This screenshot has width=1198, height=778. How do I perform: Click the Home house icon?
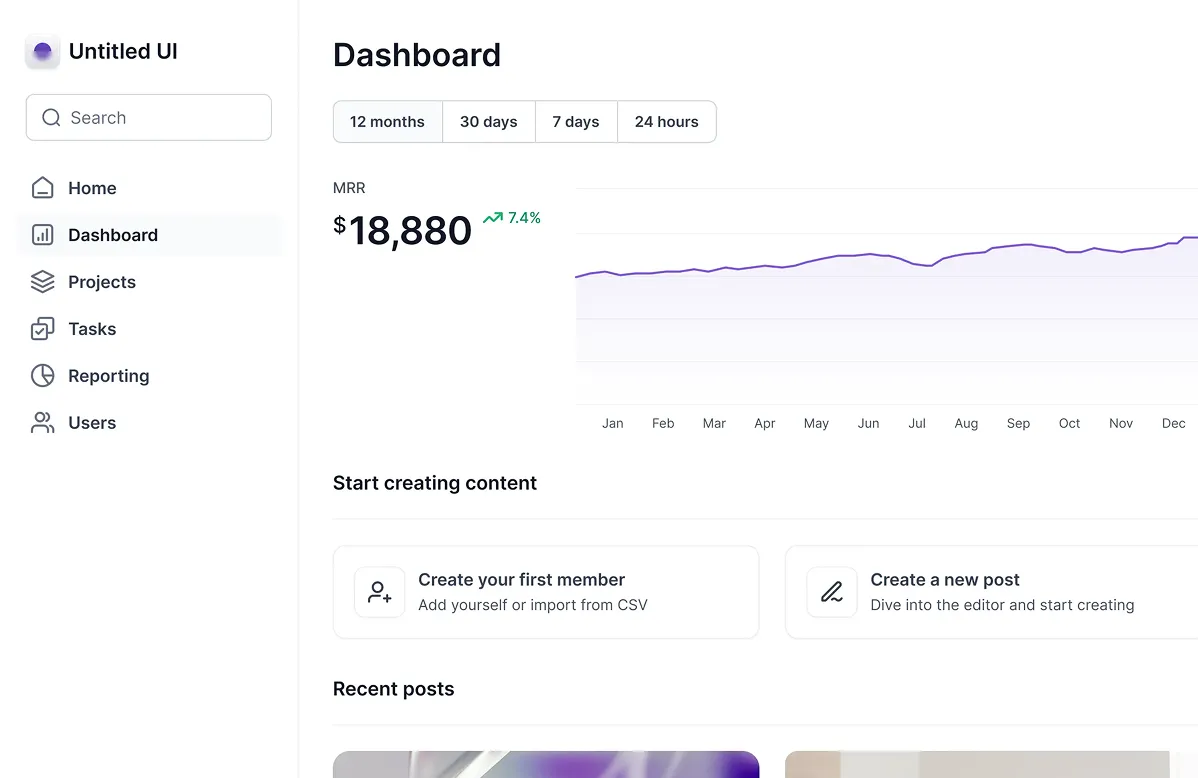click(43, 188)
